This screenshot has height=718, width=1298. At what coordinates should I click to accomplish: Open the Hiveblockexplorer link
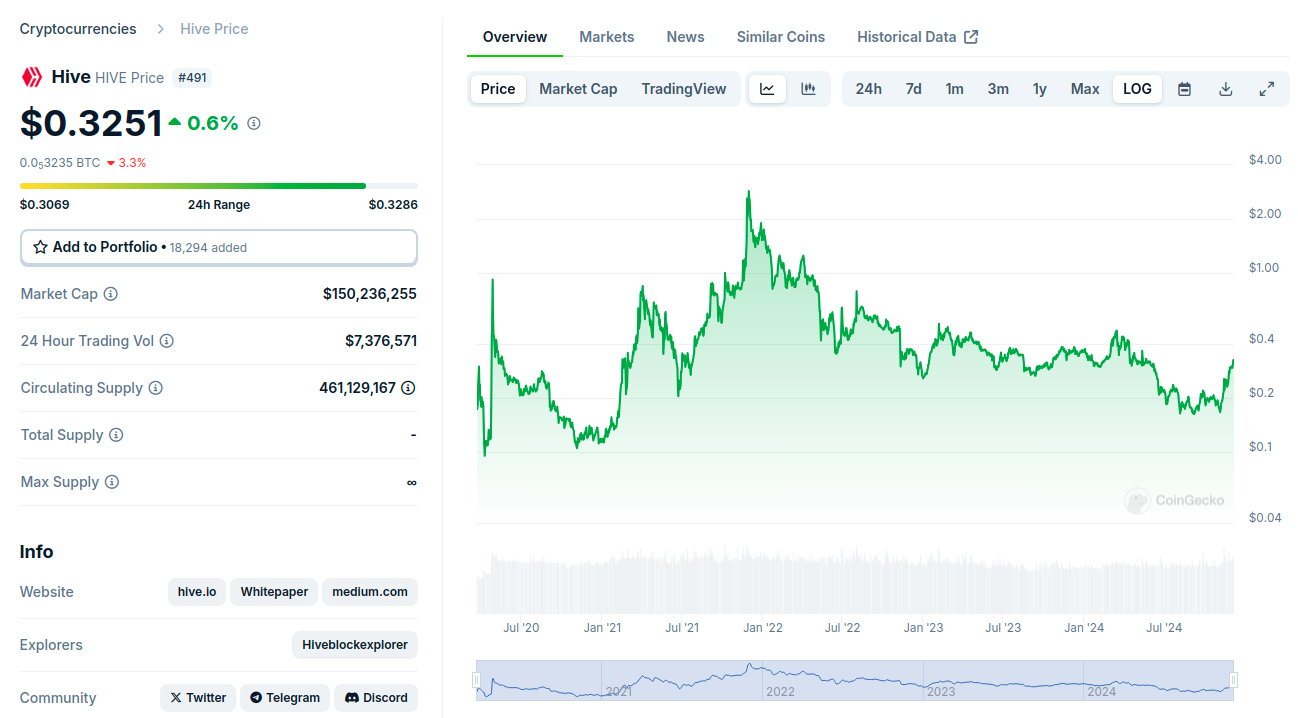point(355,645)
